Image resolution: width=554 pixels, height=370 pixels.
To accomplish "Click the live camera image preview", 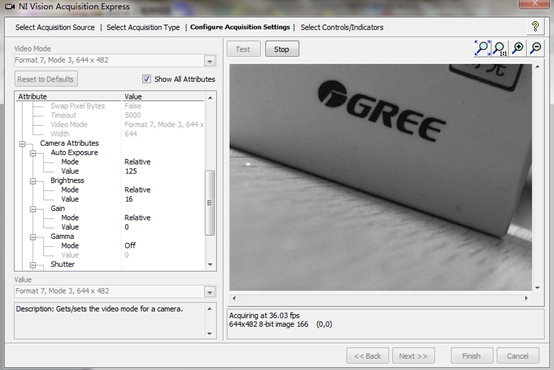I will point(381,177).
